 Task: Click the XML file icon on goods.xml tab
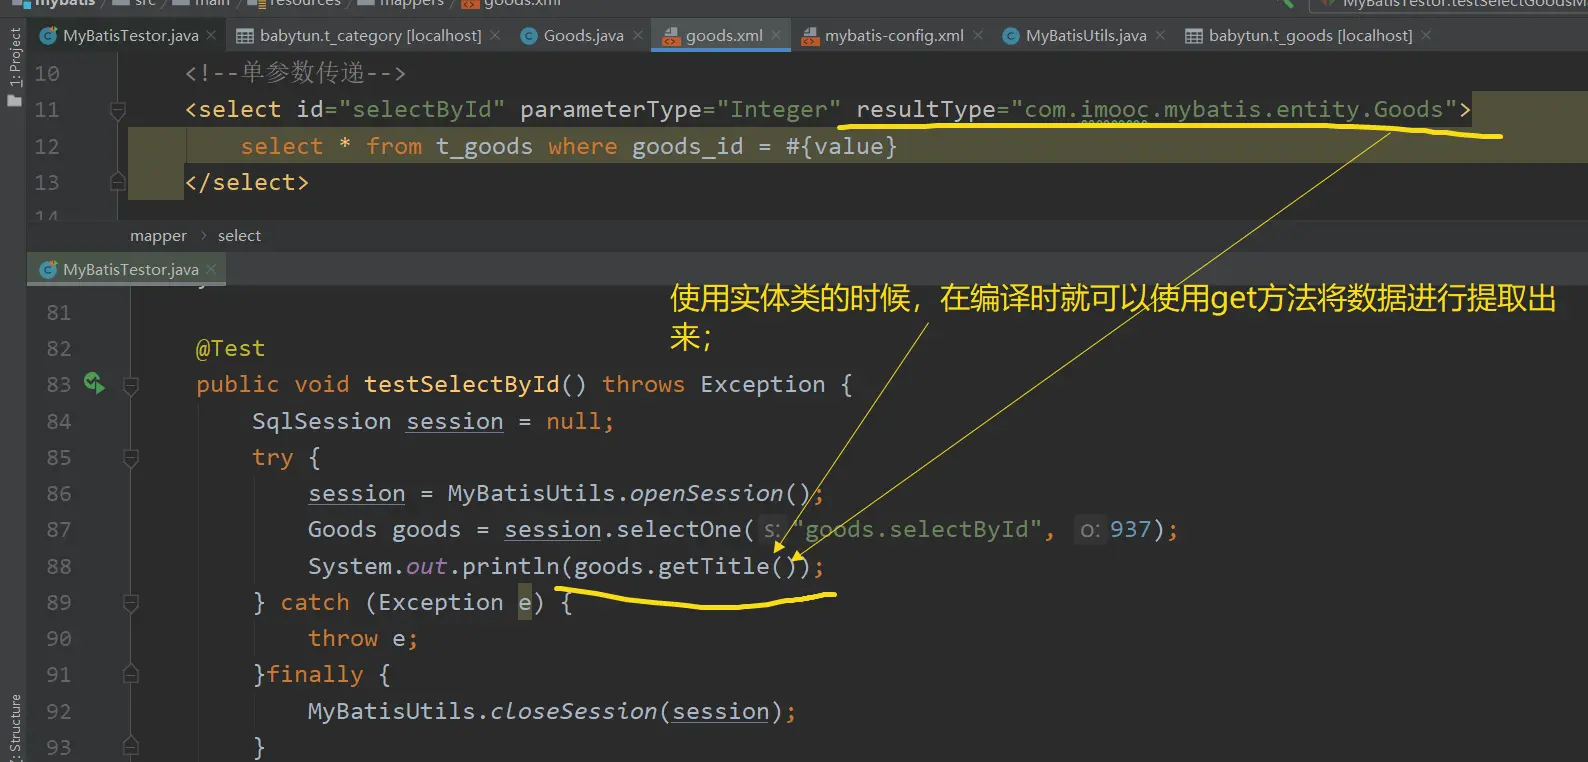(671, 36)
